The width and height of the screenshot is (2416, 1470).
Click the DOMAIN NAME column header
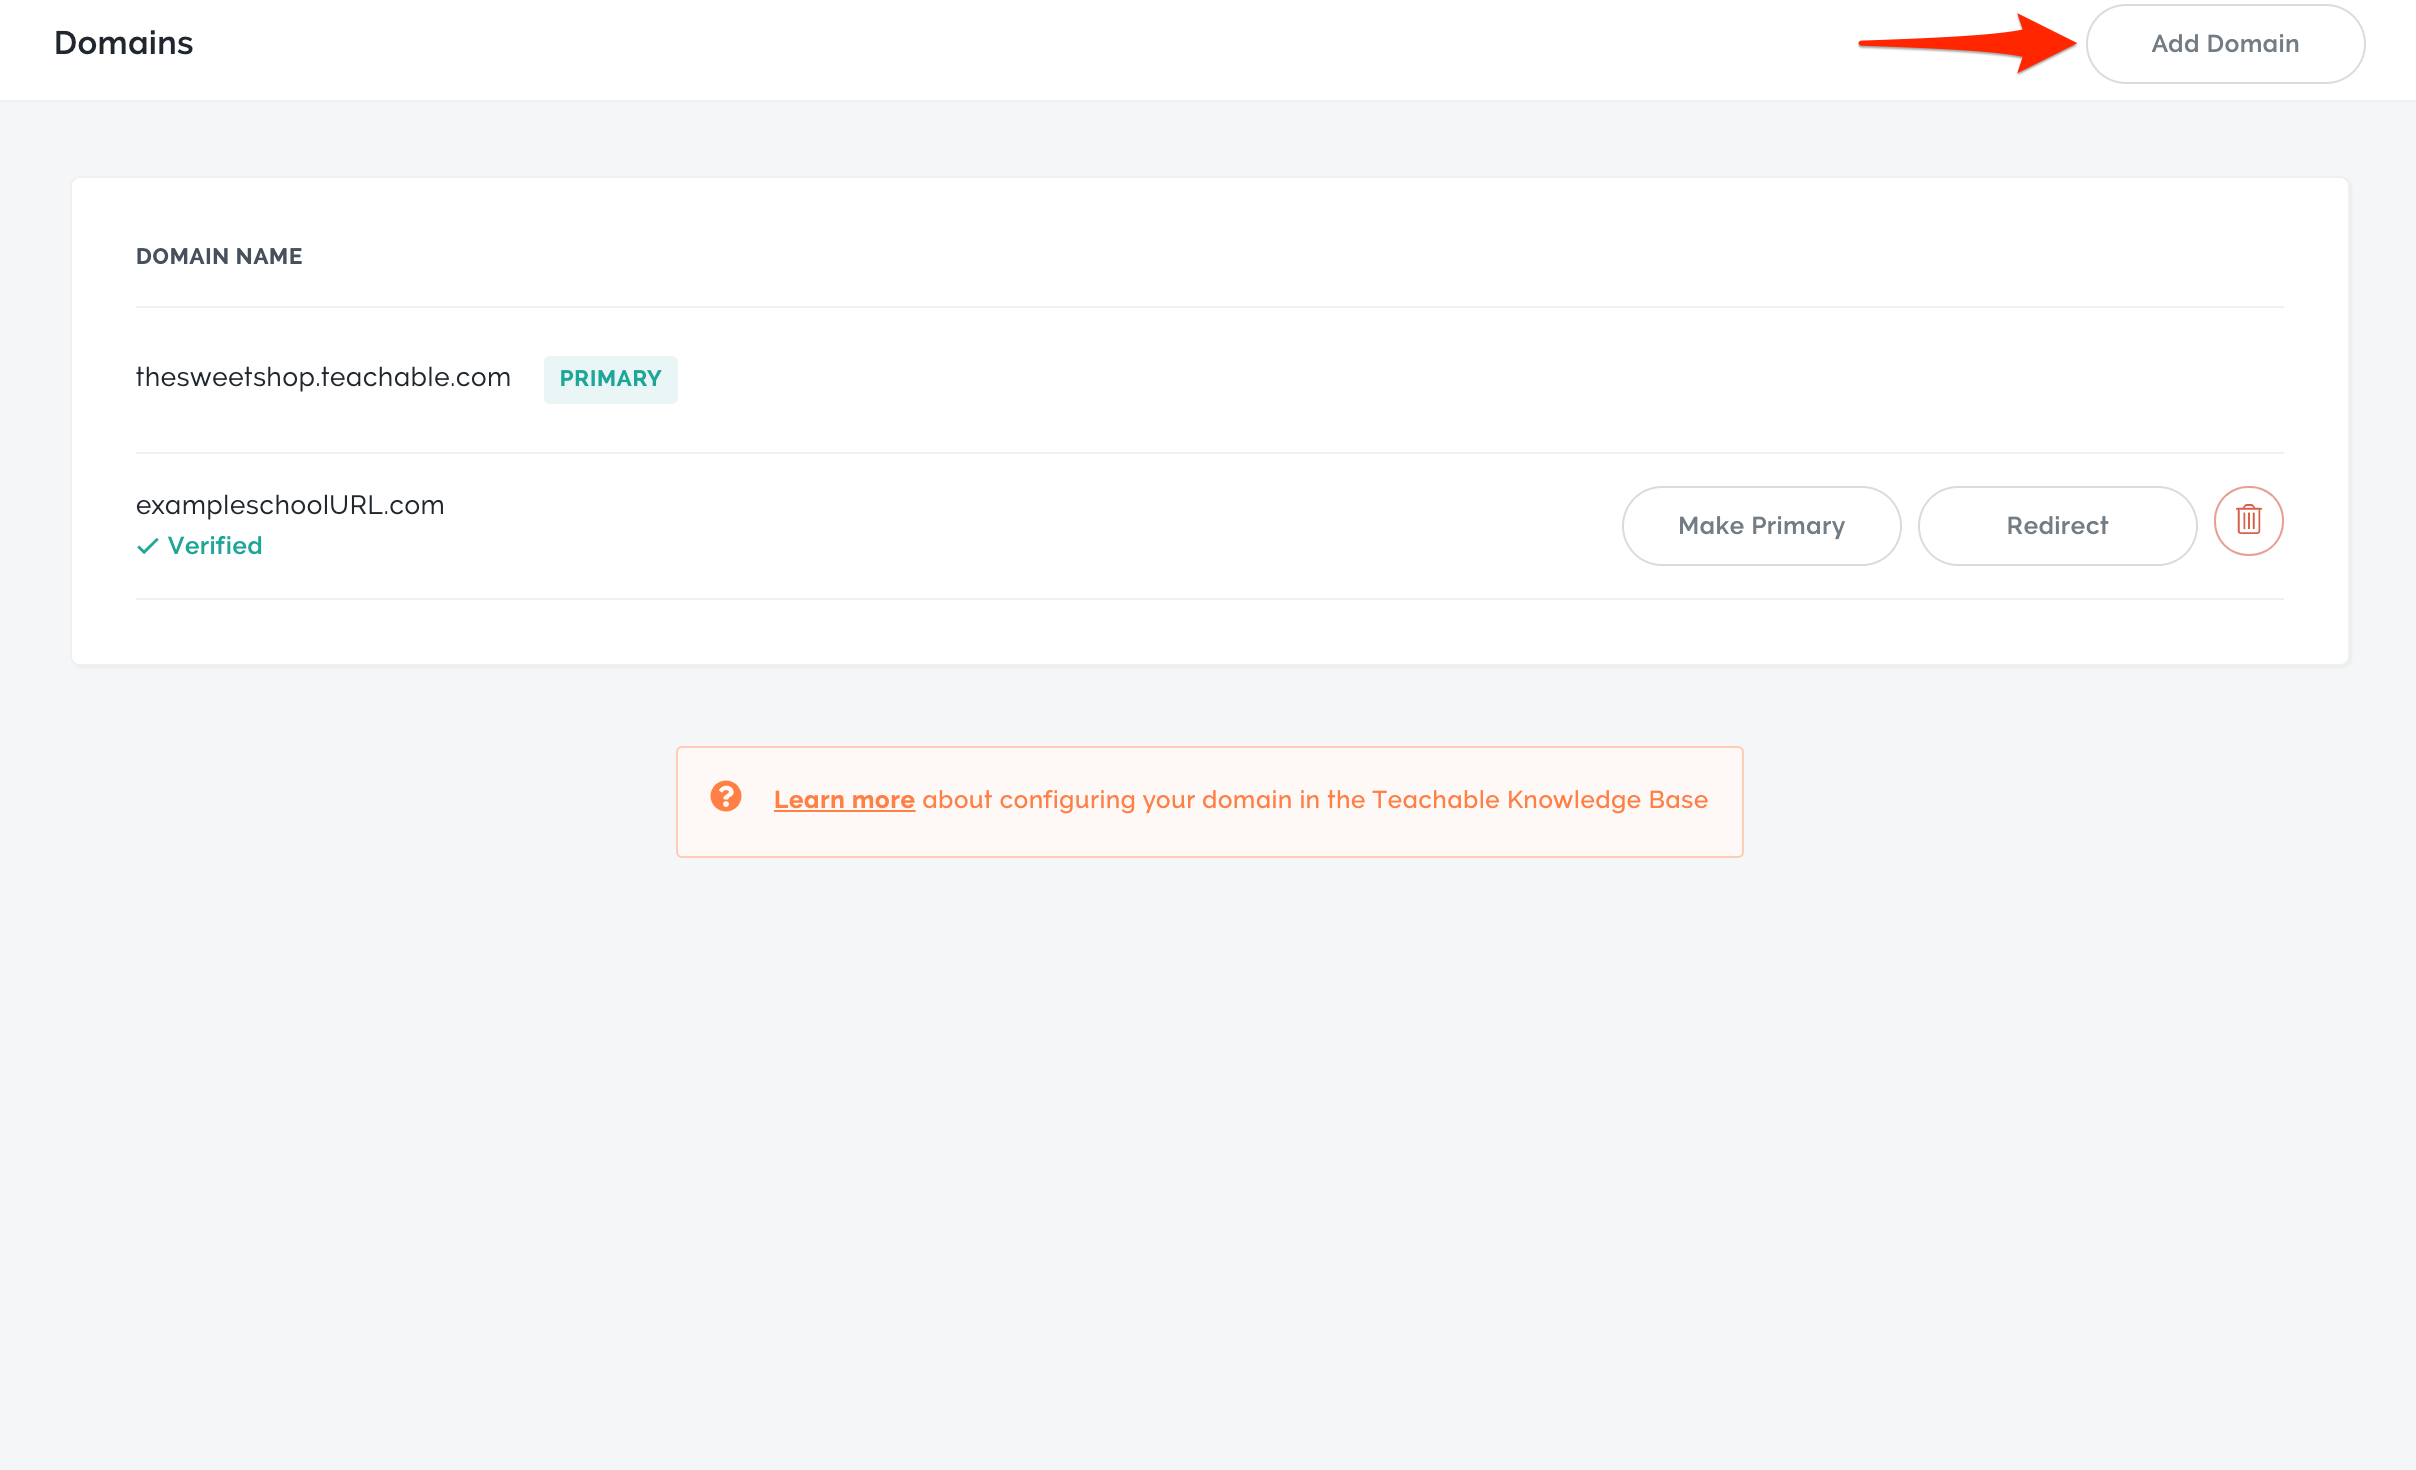[x=219, y=257]
